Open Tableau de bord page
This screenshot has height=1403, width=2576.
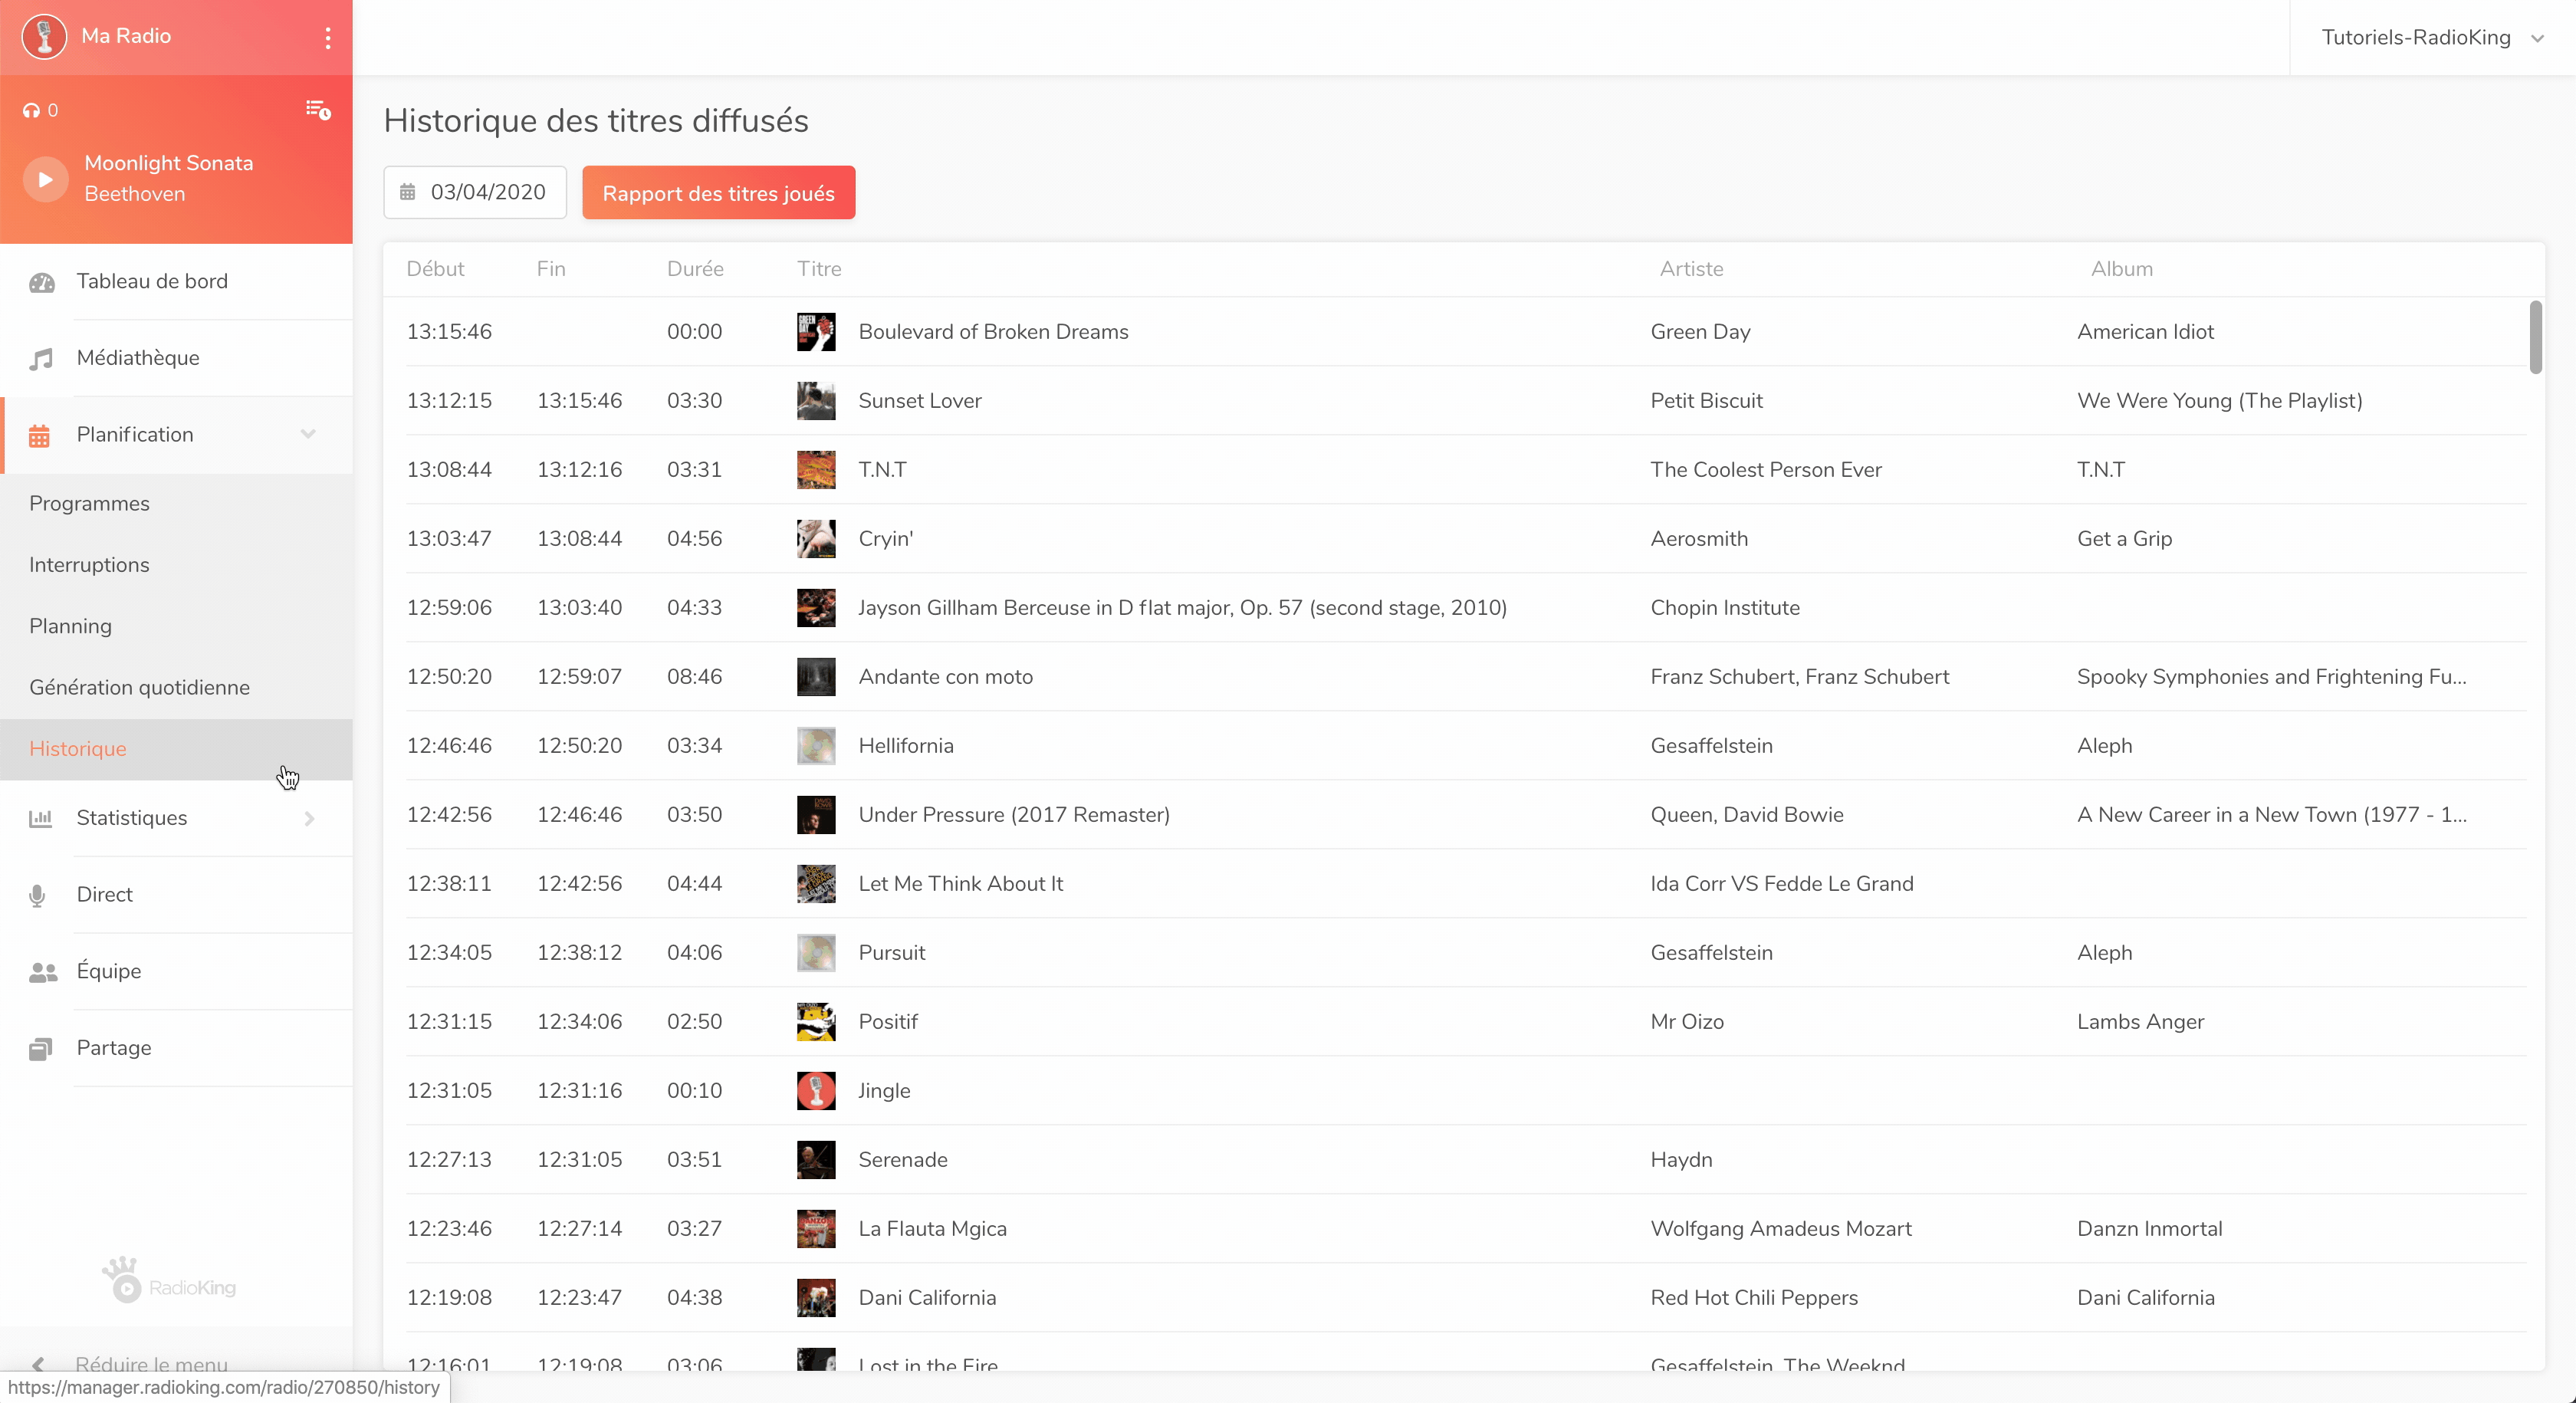tap(176, 282)
